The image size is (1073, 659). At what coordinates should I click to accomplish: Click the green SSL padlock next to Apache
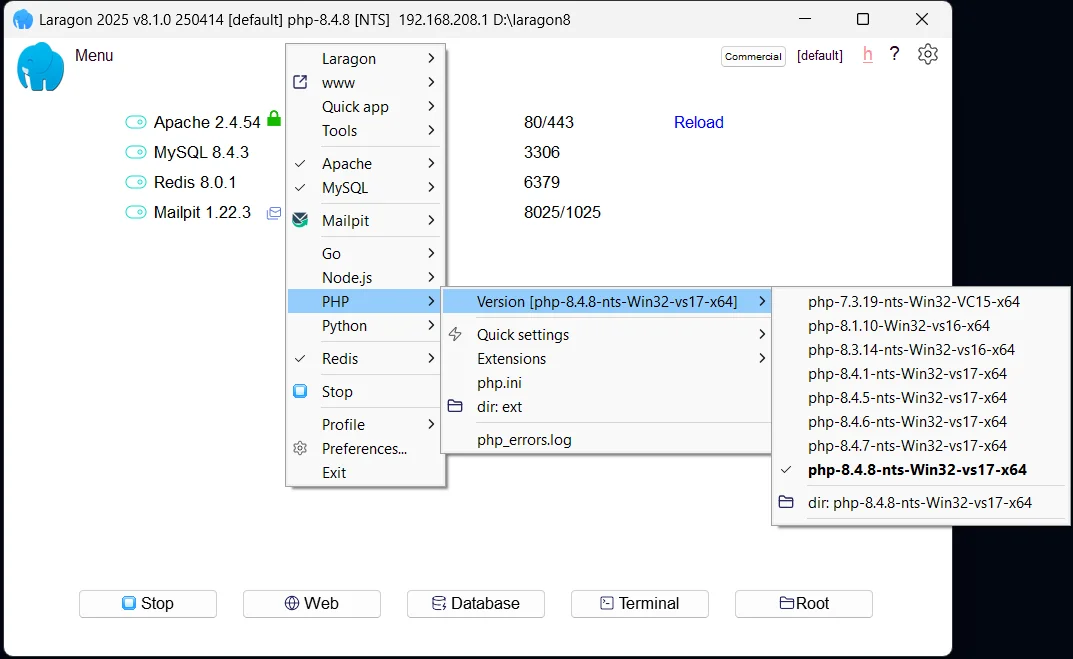pos(274,119)
